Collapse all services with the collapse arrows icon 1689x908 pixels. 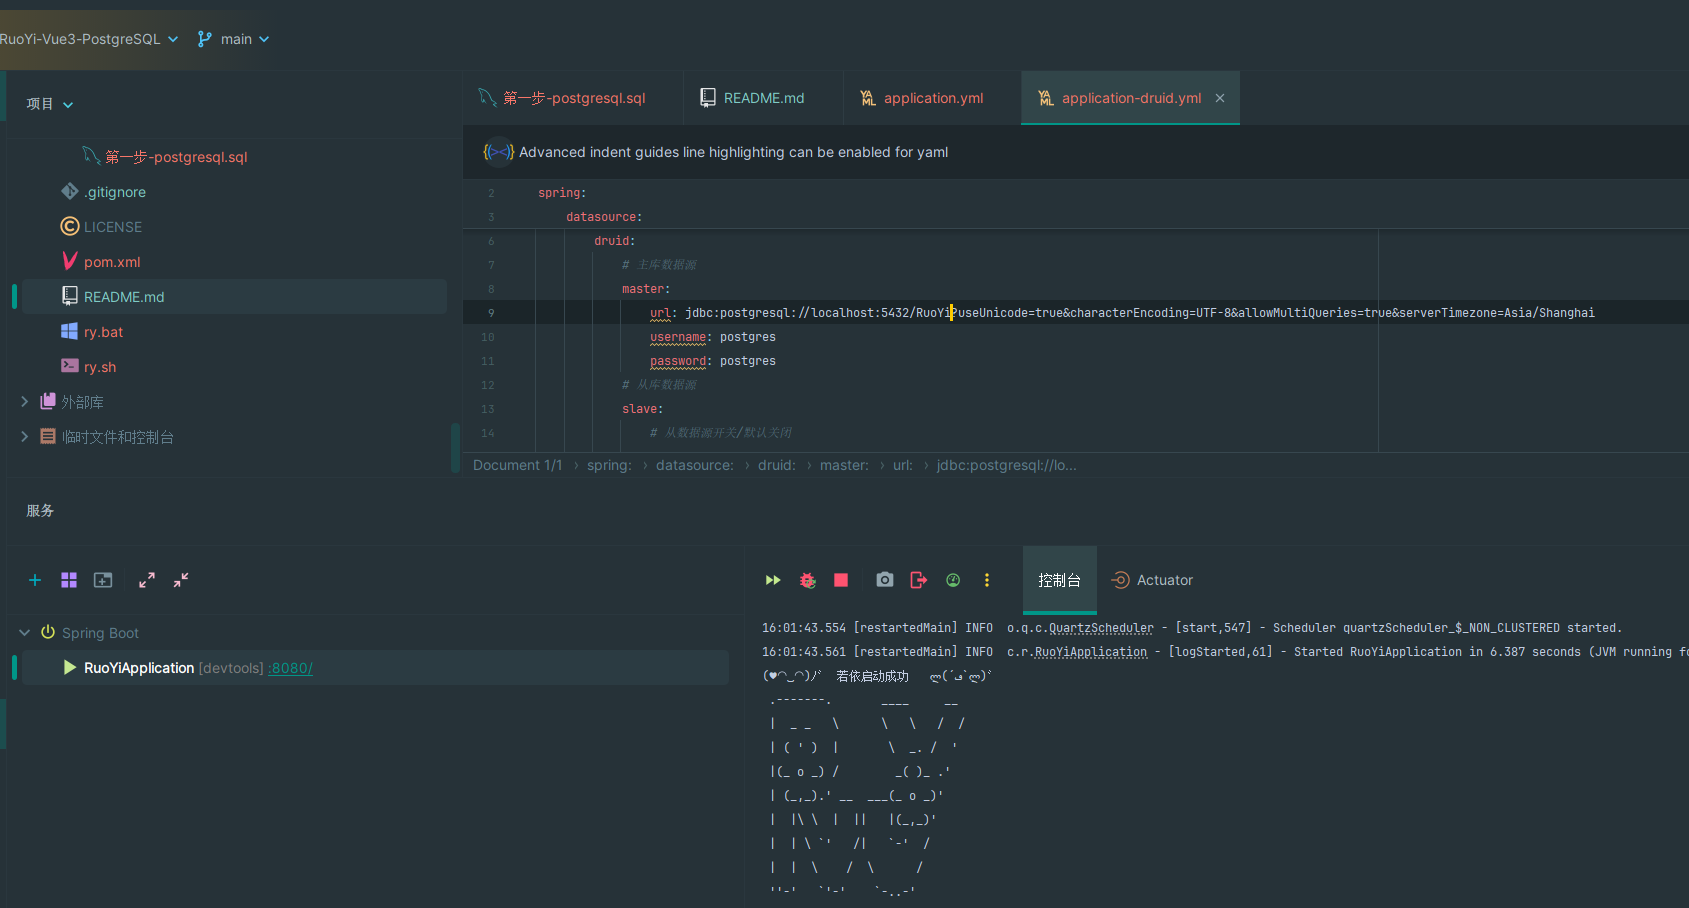tap(181, 580)
